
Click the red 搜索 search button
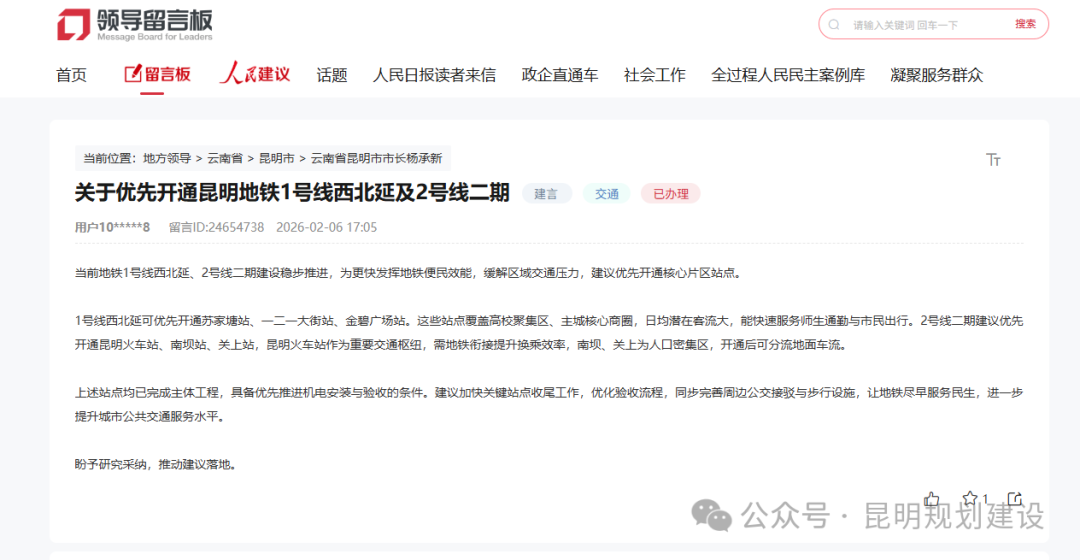[x=1025, y=24]
